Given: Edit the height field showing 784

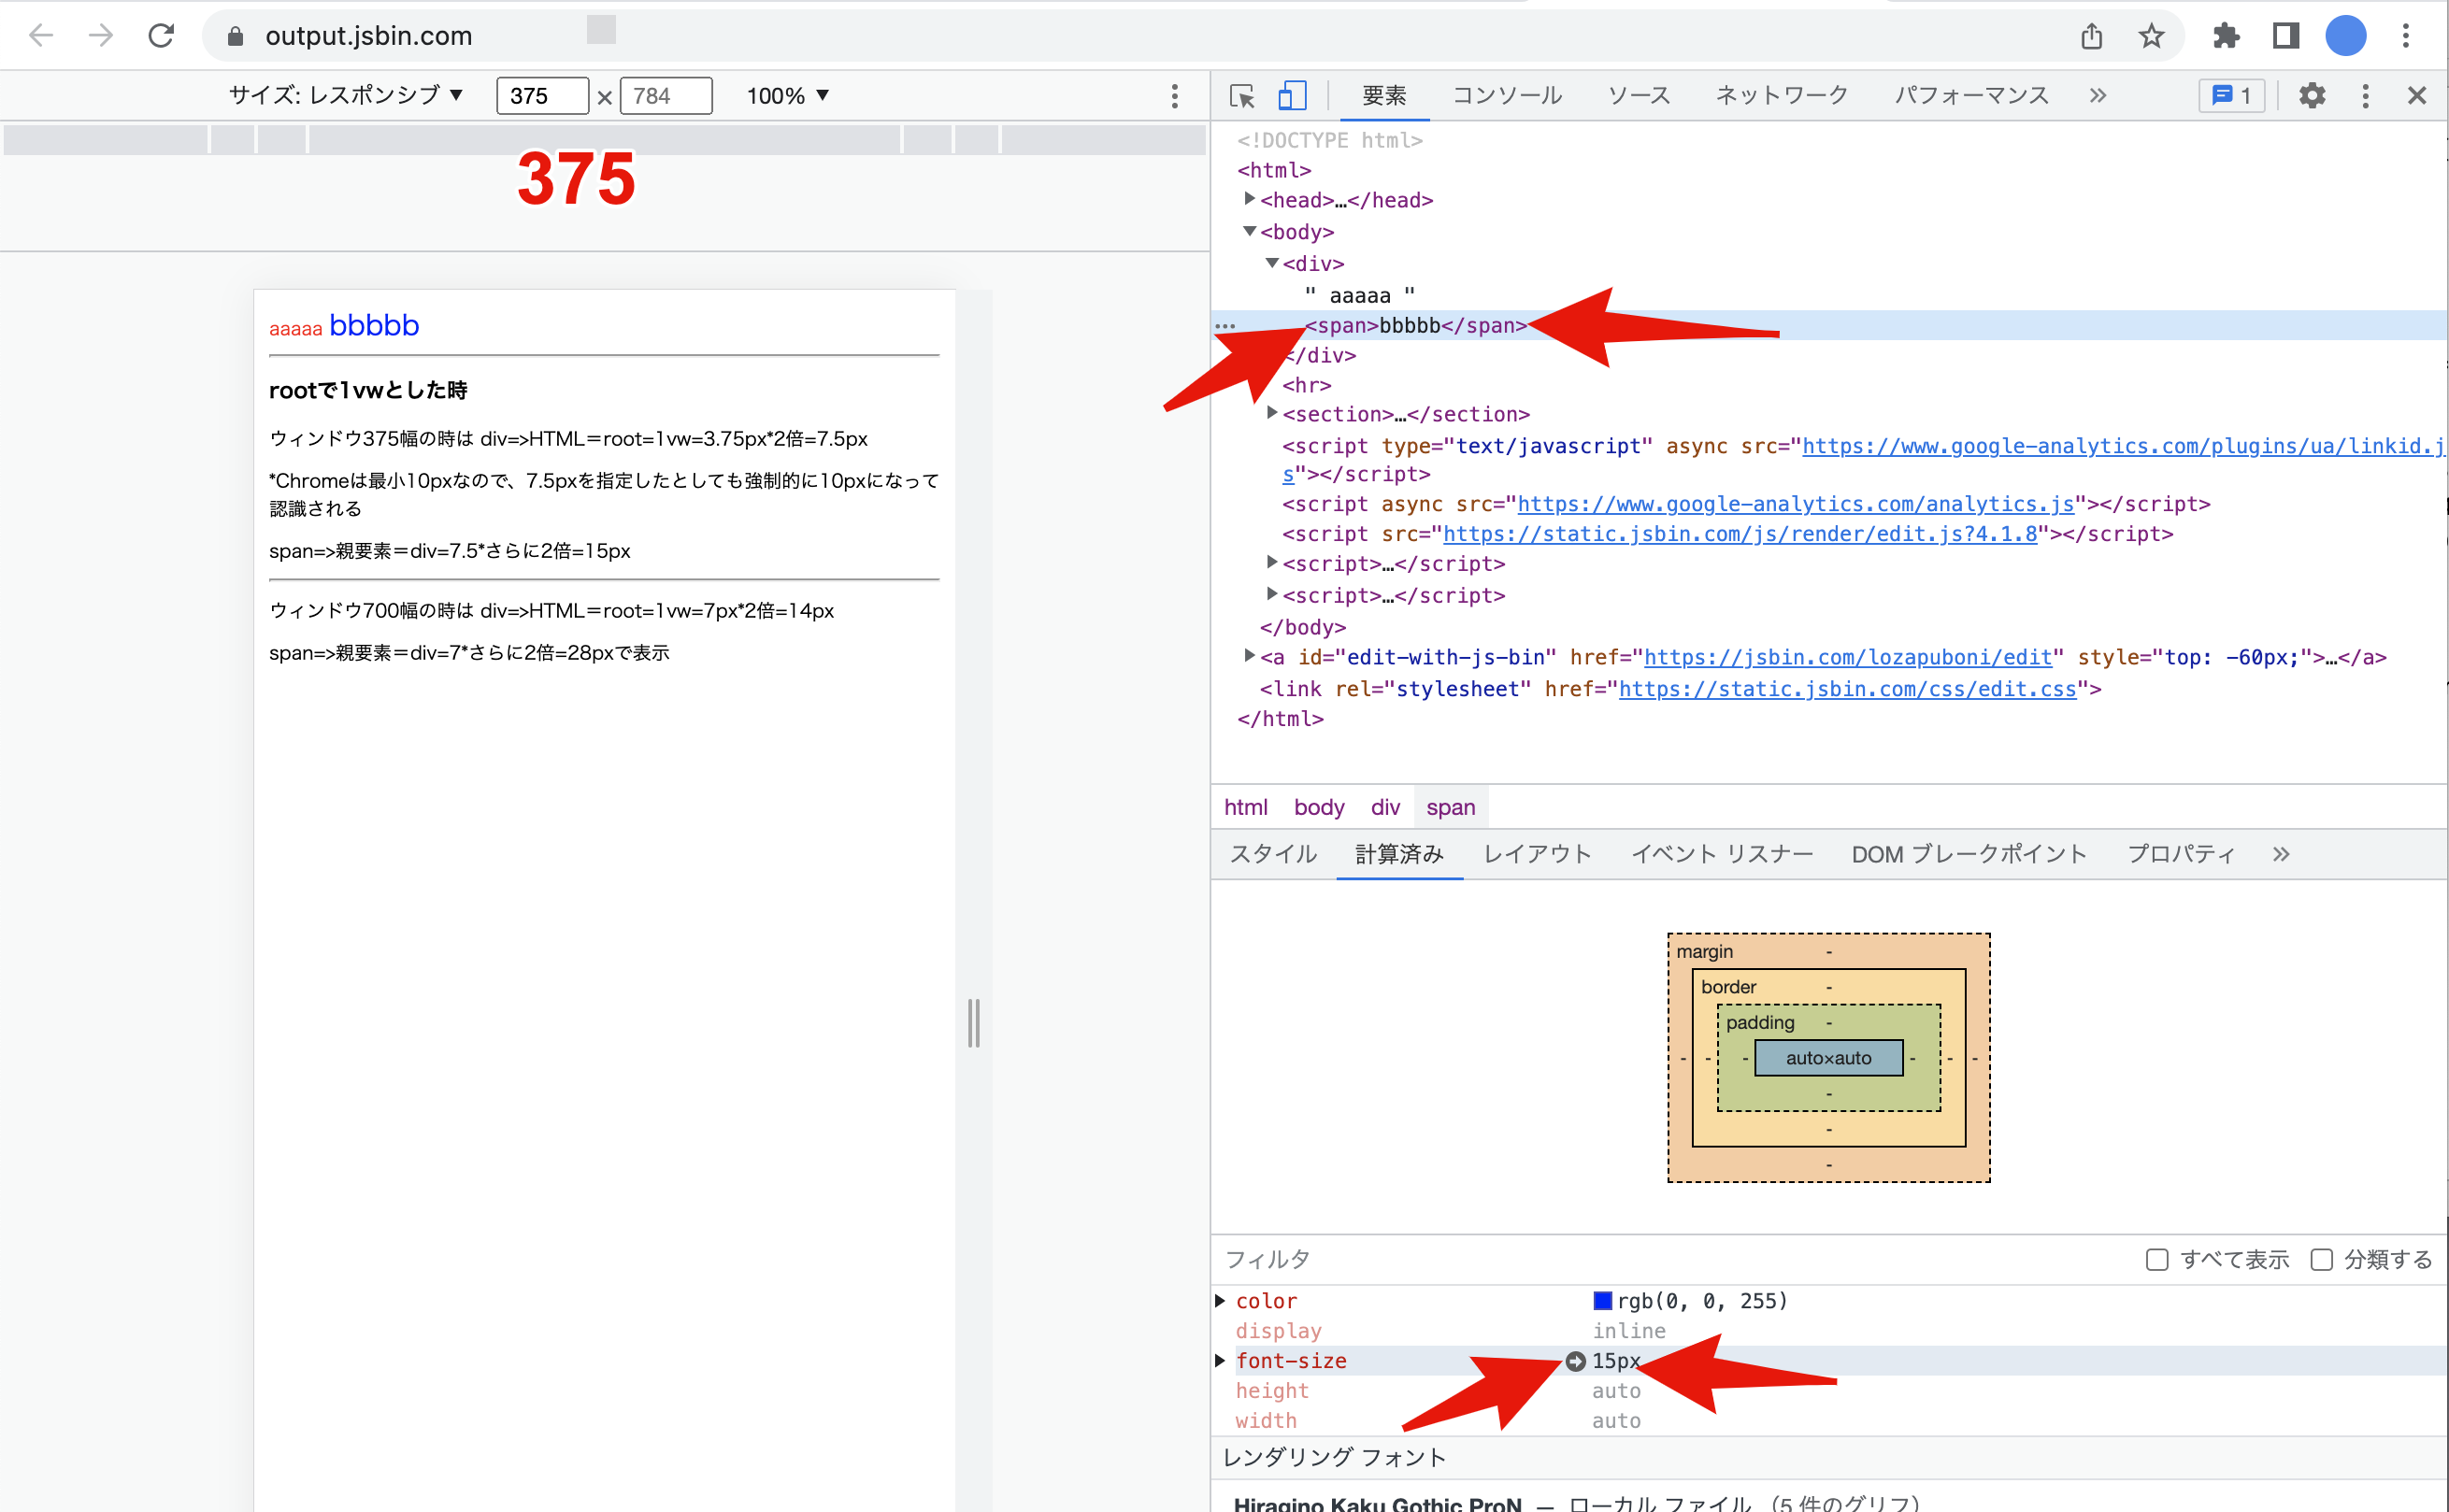Looking at the screenshot, I should 666,96.
